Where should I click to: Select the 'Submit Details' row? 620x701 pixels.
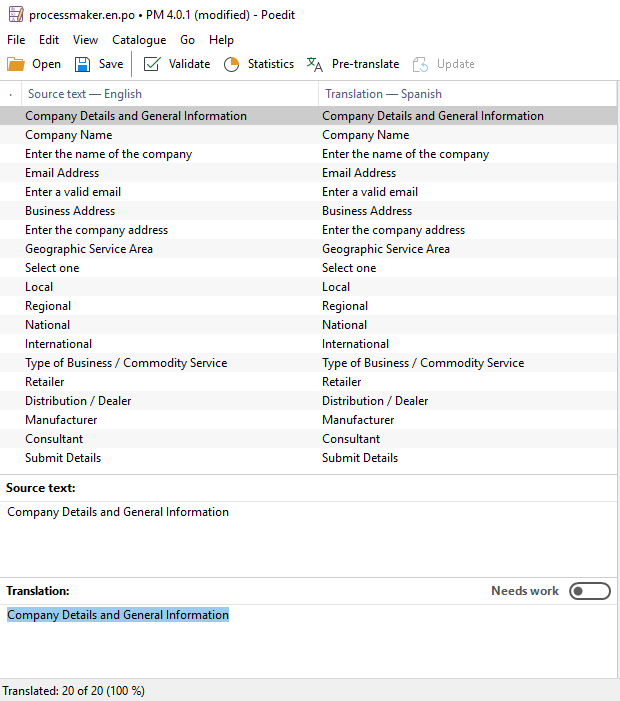click(63, 458)
